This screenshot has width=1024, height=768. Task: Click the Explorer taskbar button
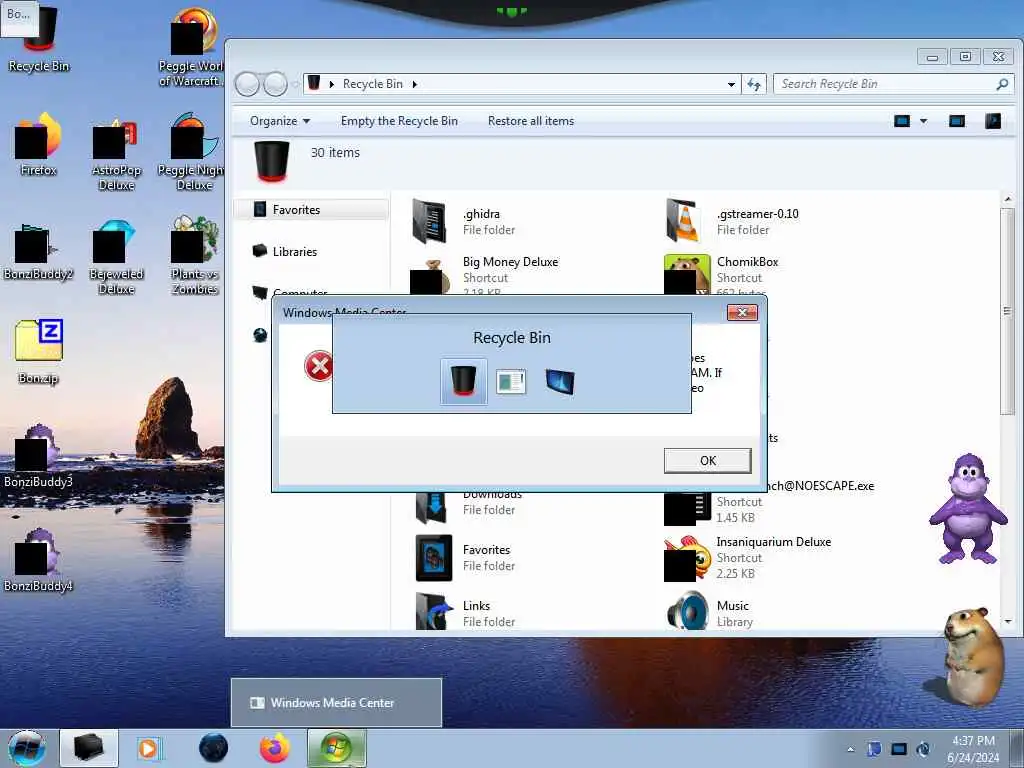tap(89, 748)
